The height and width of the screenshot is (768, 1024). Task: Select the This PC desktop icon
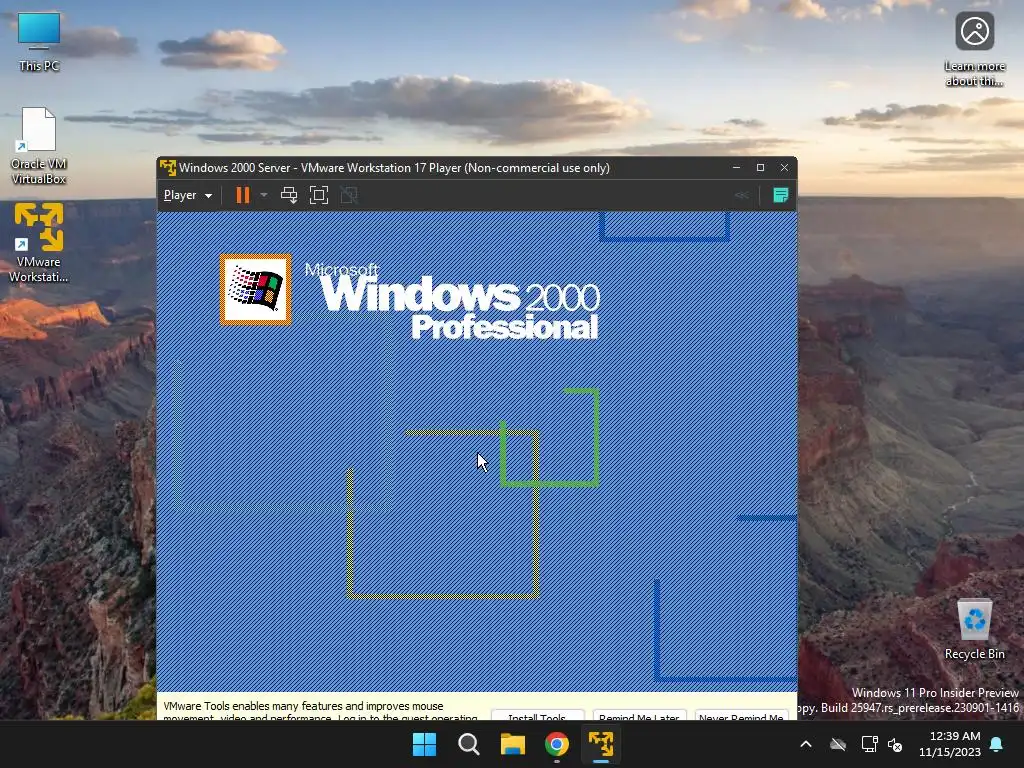click(39, 41)
